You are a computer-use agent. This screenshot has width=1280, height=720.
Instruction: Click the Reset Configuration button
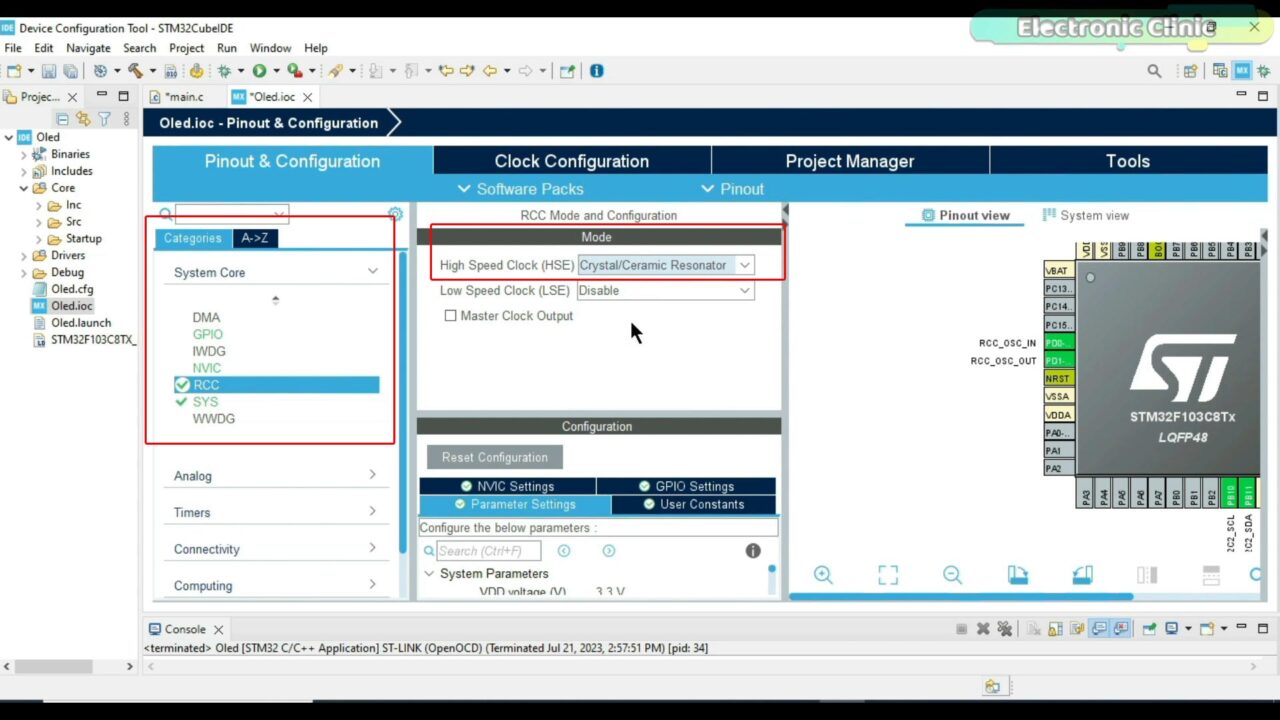pyautogui.click(x=495, y=457)
